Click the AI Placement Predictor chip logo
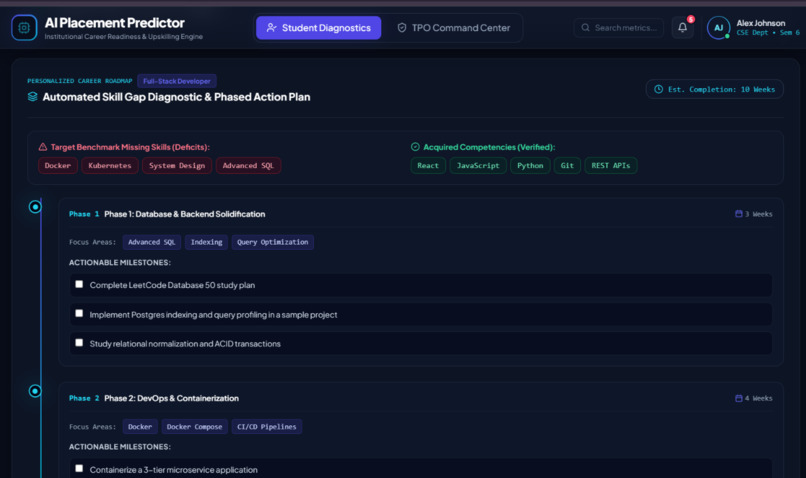The width and height of the screenshot is (806, 478). pyautogui.click(x=24, y=28)
